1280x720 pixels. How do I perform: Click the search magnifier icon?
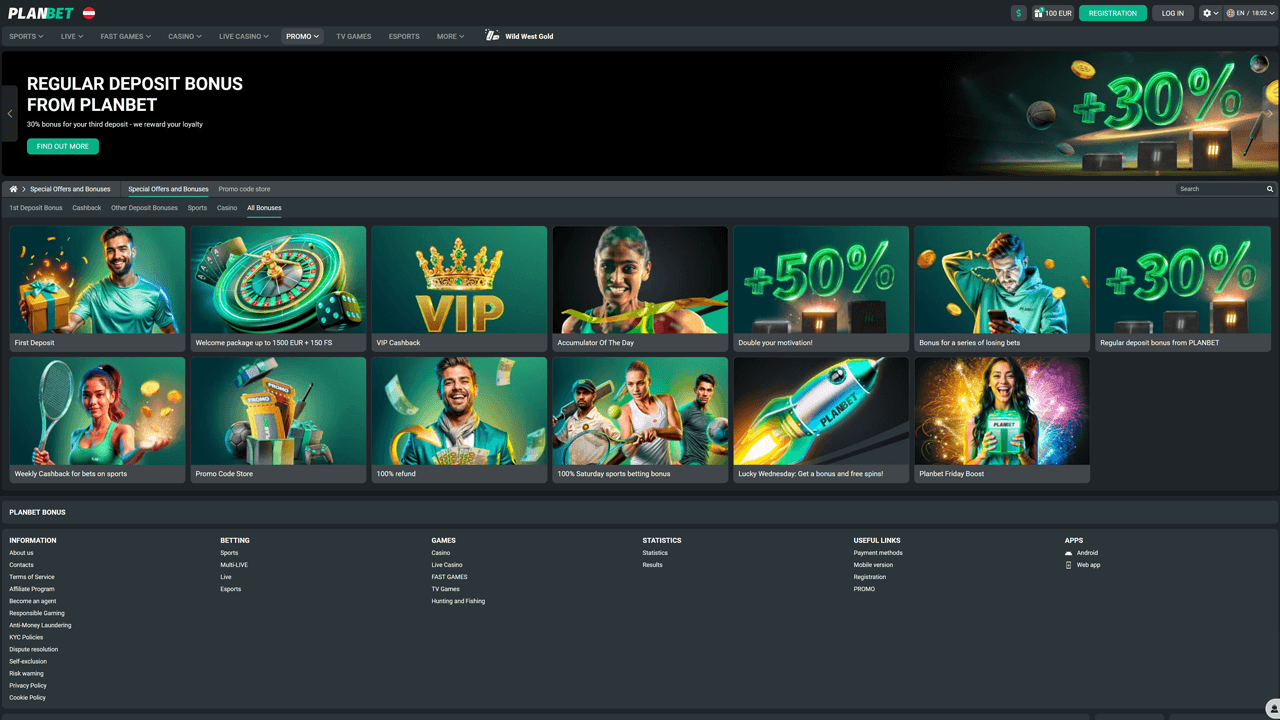[x=1270, y=189]
